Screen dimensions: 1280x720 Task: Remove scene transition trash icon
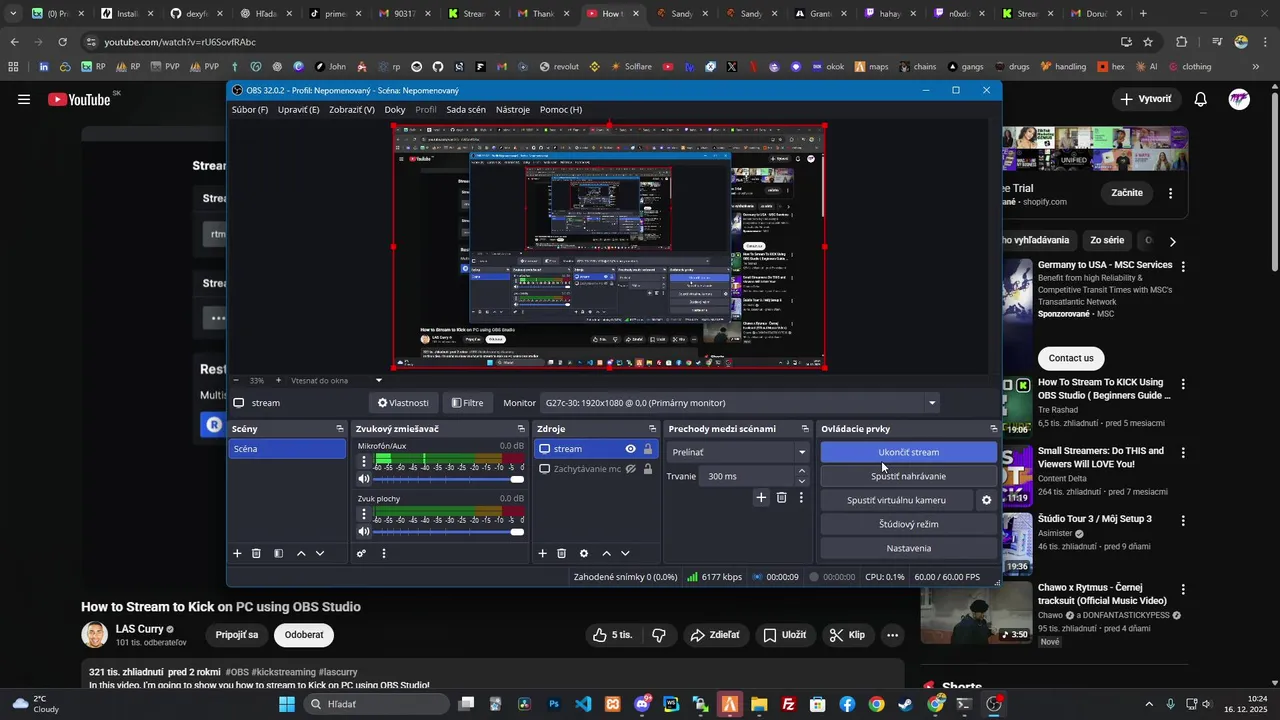click(782, 497)
